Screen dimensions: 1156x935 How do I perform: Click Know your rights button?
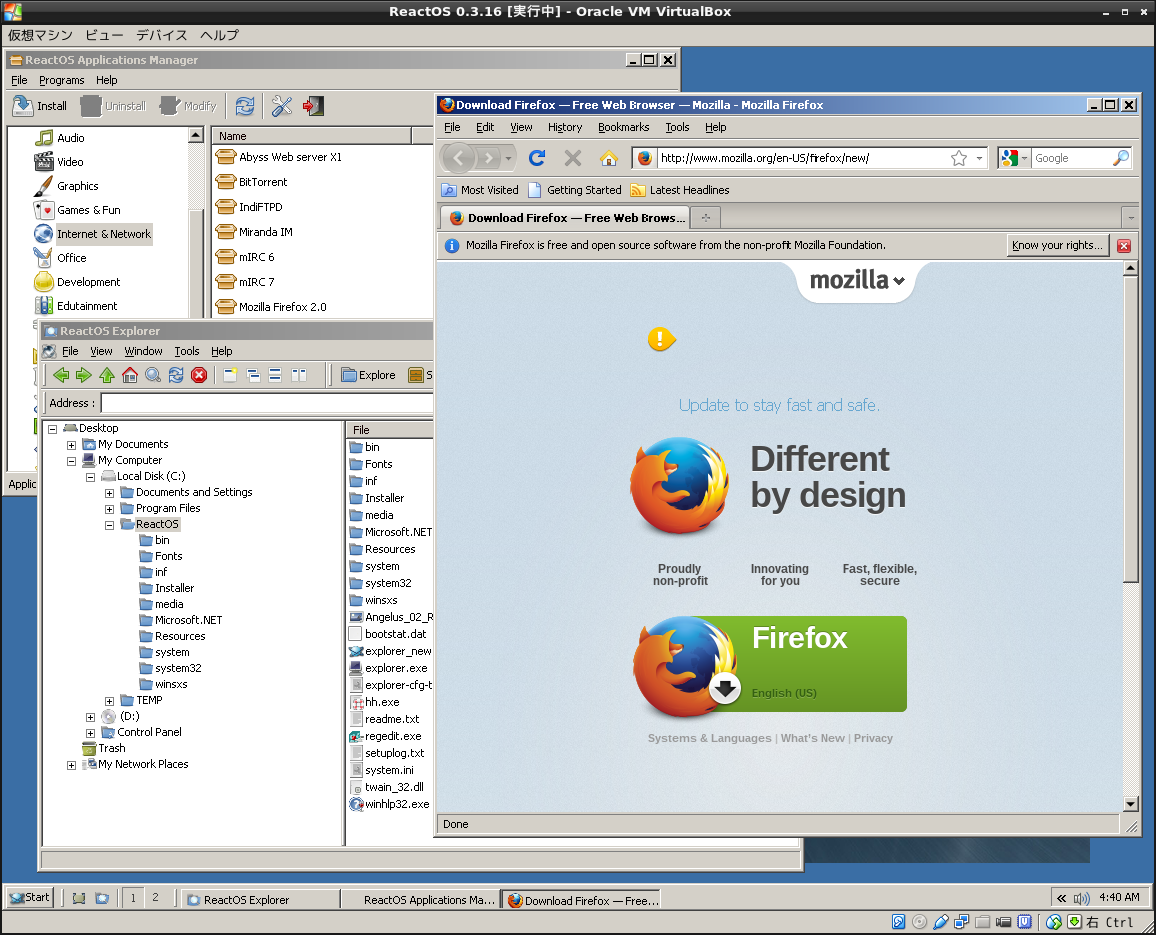coord(1057,246)
